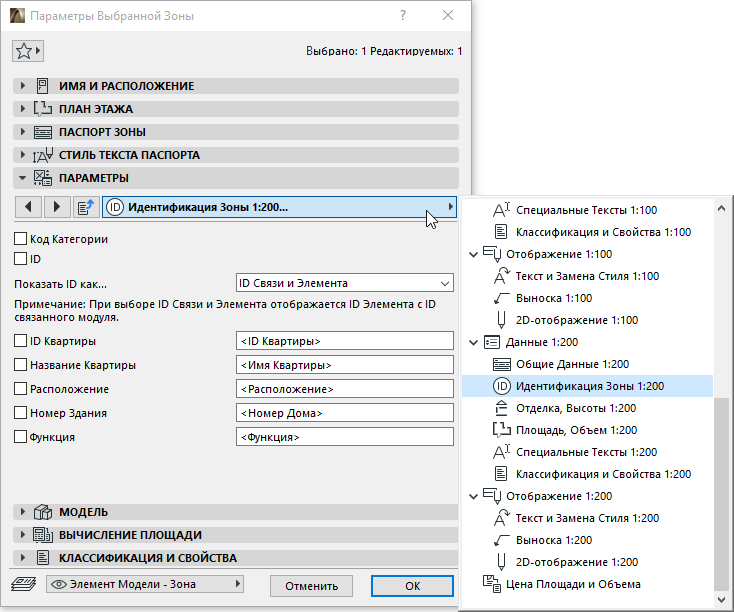This screenshot has width=734, height=612.
Task: Click the Zone Stamp (ПАСПОРТ ЗОНЫ) panel icon
Action: [x=43, y=132]
